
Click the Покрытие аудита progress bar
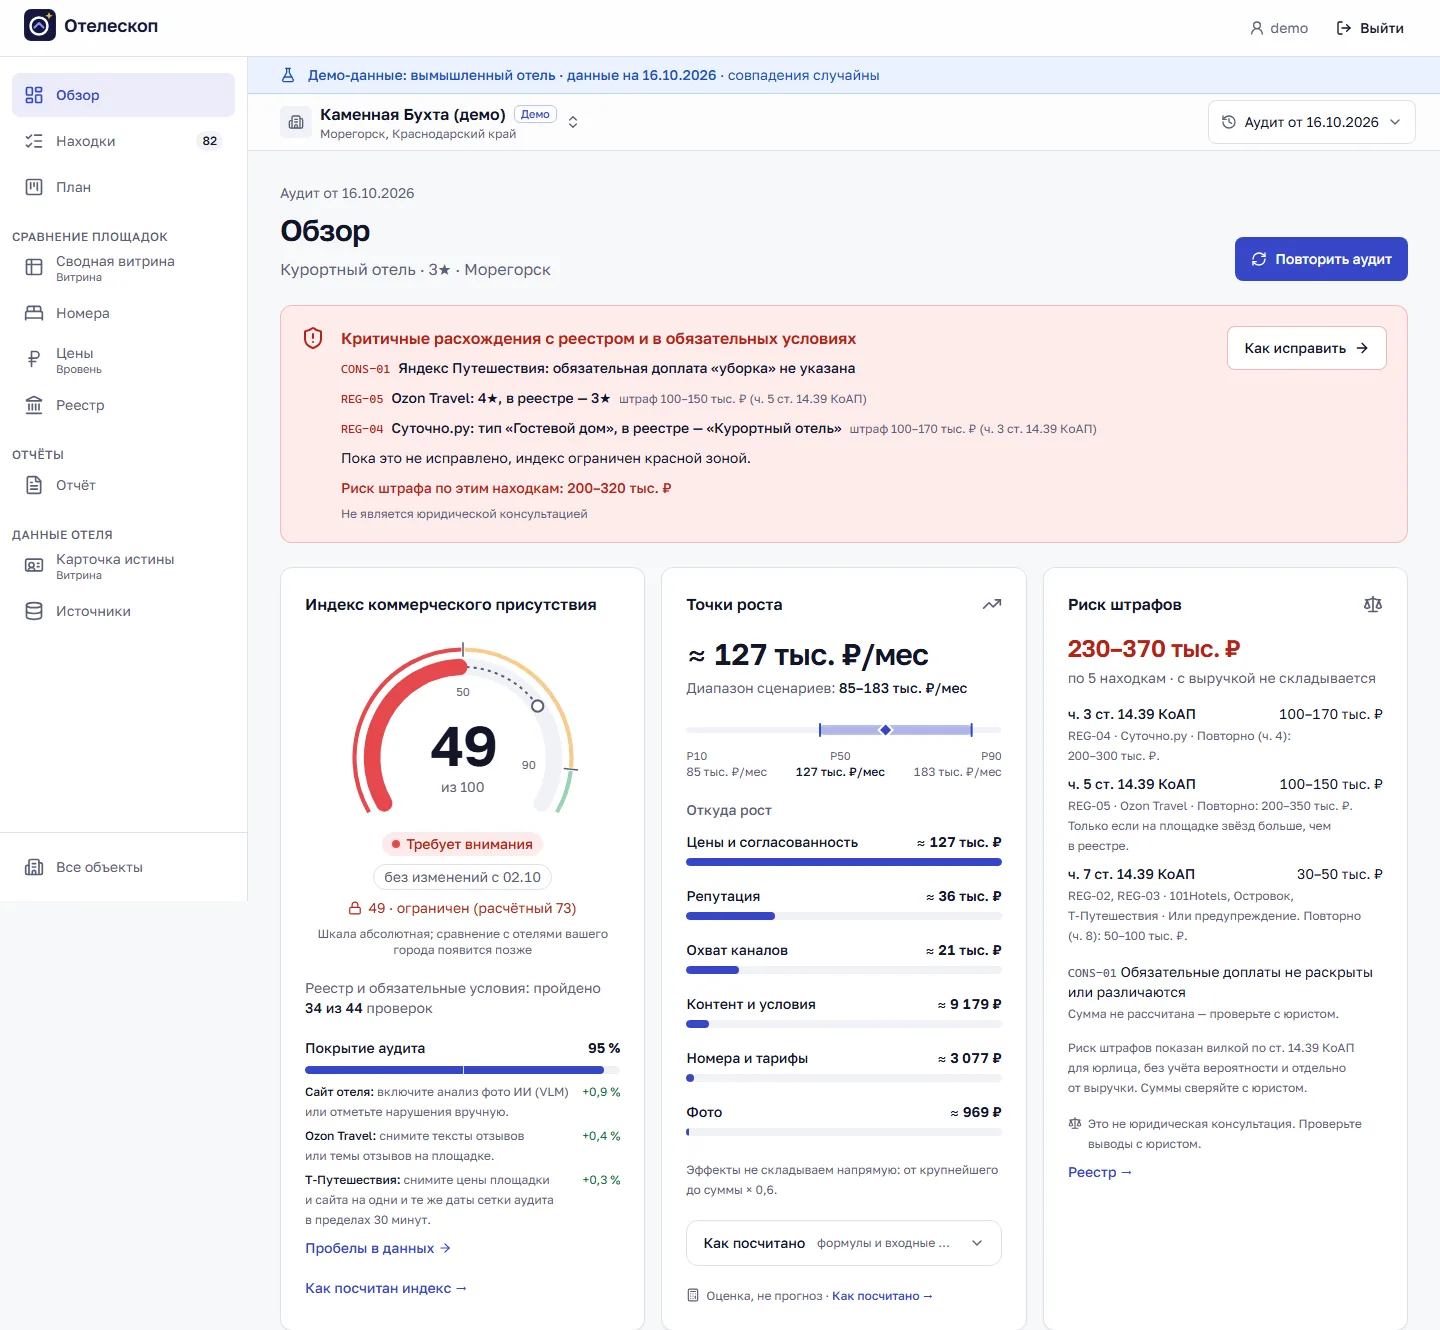click(462, 1070)
